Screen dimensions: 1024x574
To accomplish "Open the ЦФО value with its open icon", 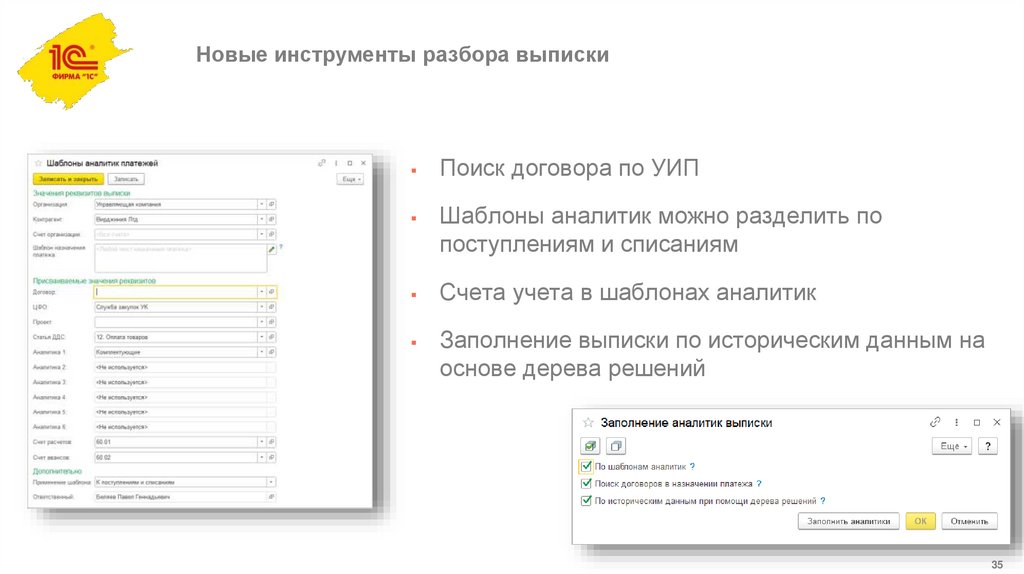I will [x=272, y=307].
